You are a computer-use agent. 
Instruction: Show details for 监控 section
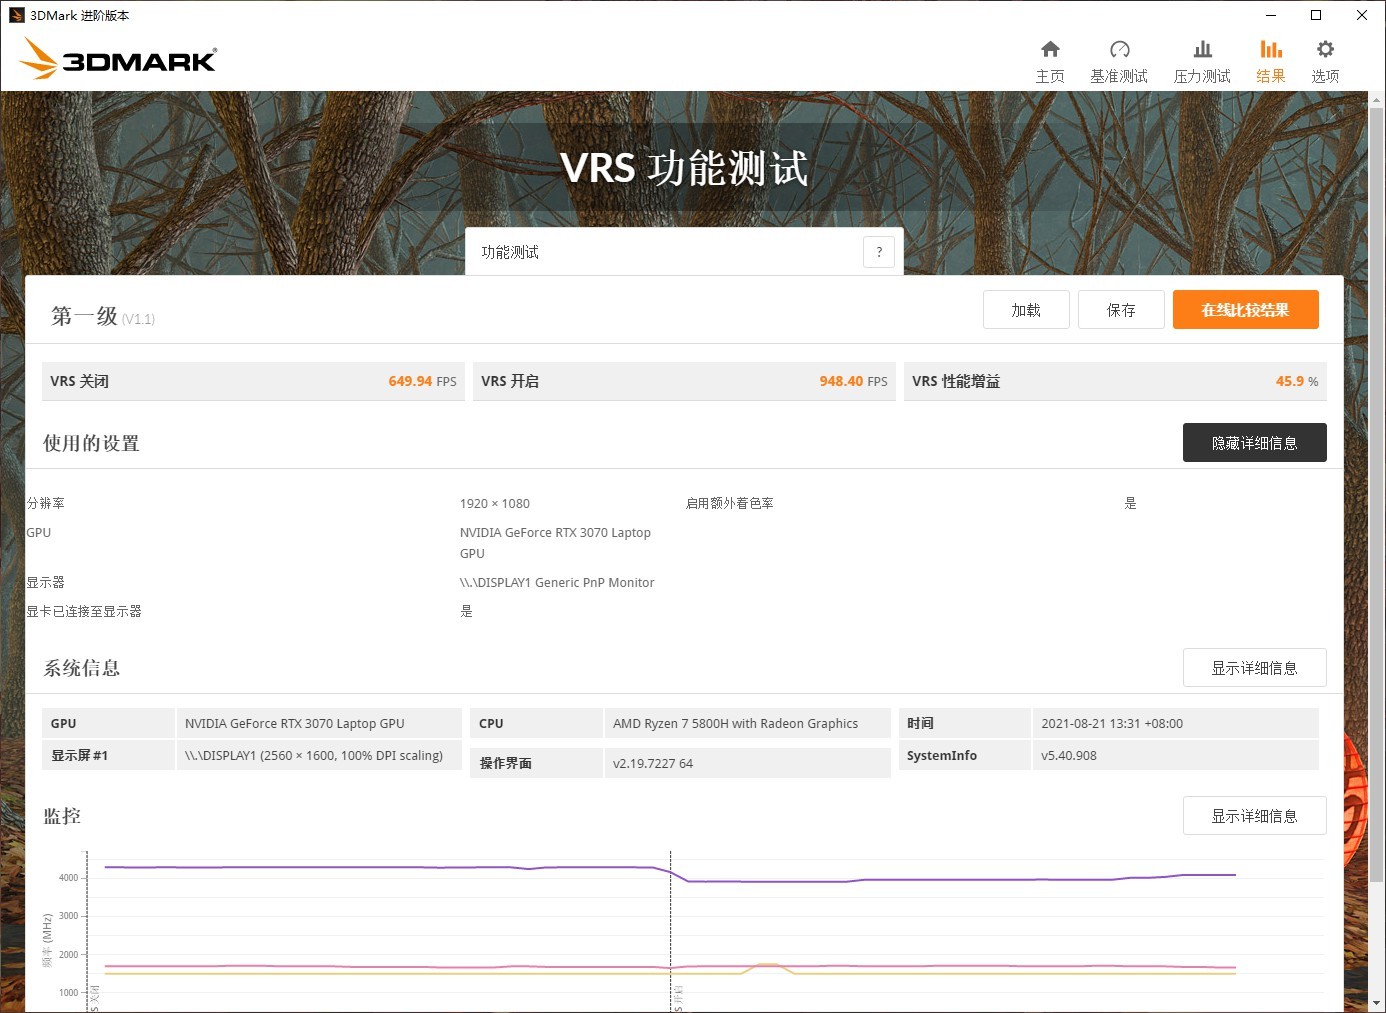pos(1254,816)
